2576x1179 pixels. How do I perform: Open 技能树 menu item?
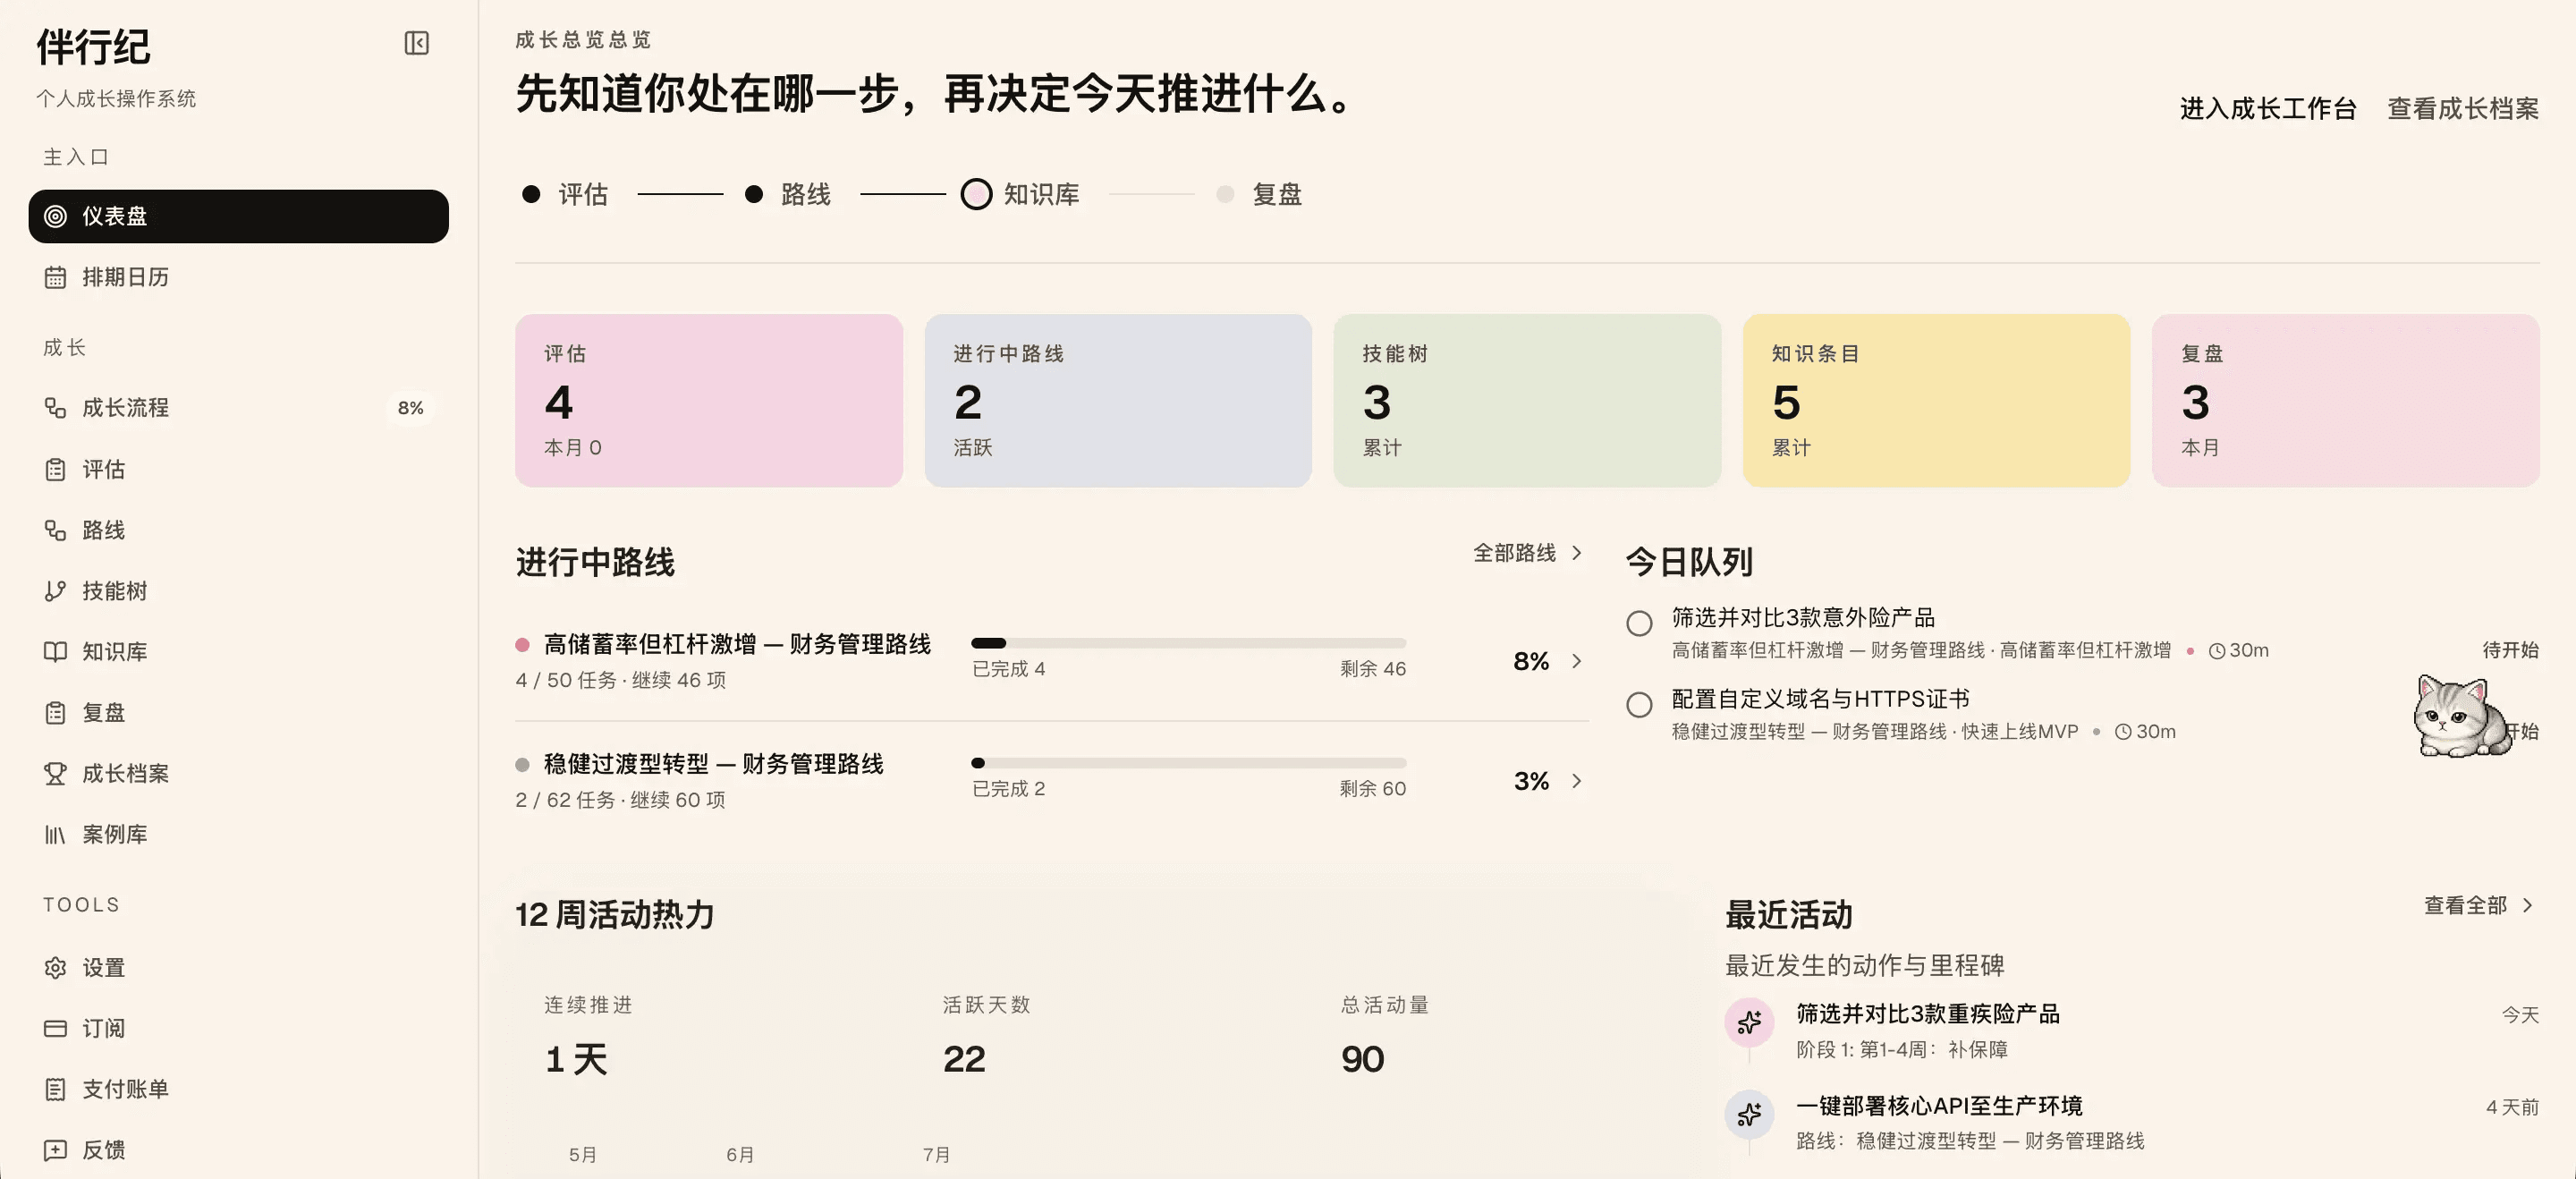click(238, 591)
